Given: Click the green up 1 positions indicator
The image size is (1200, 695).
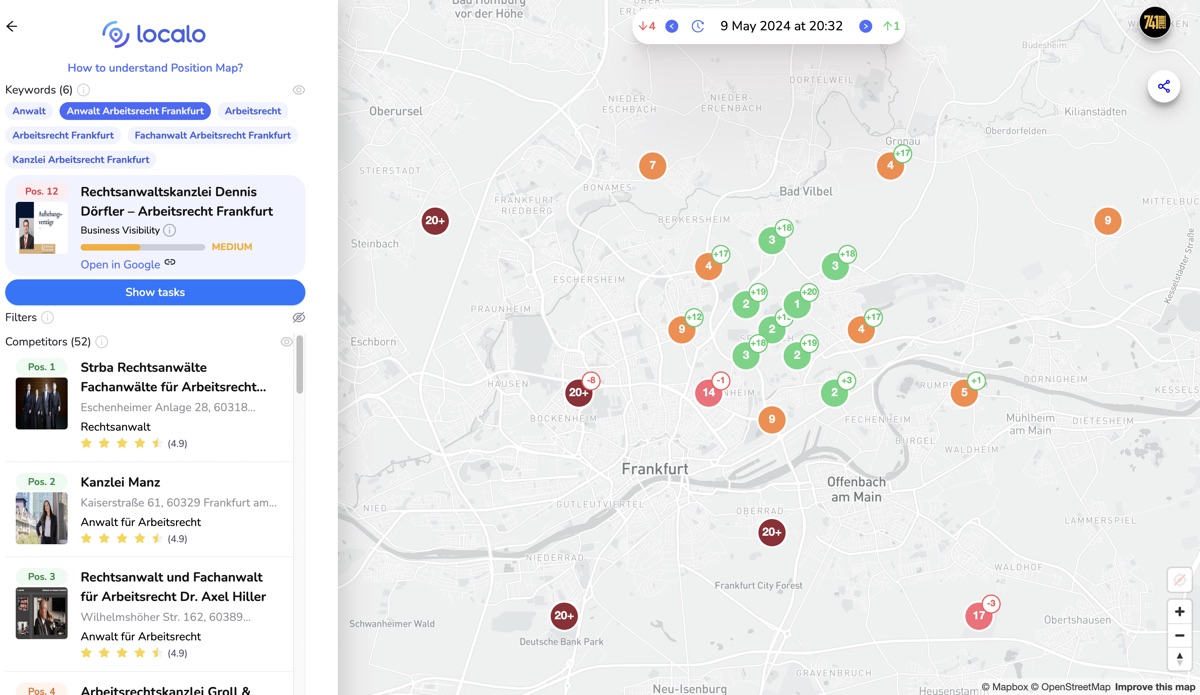Looking at the screenshot, I should (891, 26).
